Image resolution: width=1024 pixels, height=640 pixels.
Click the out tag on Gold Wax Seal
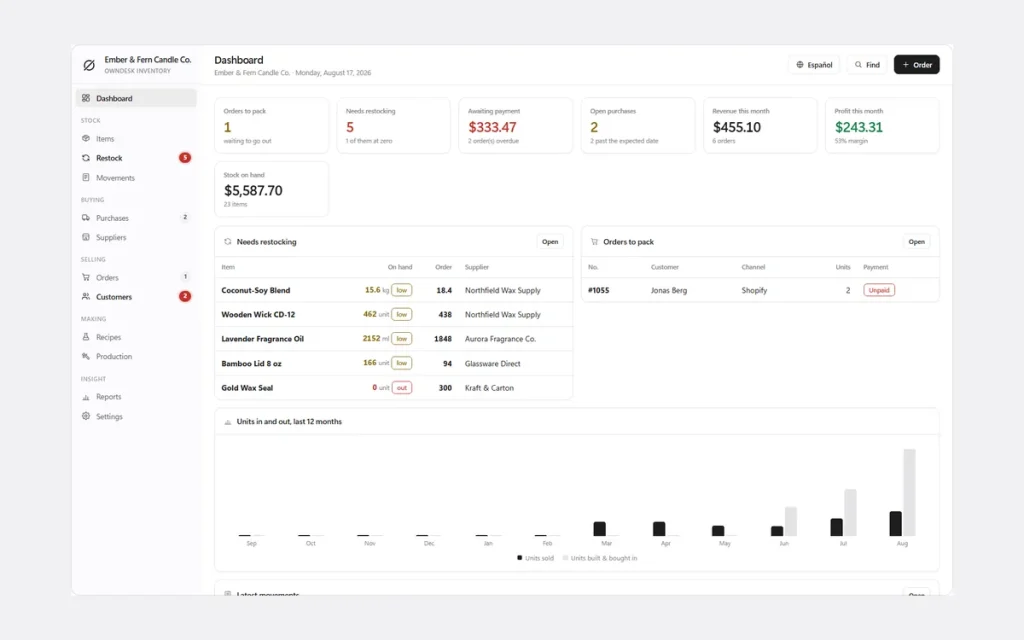pyautogui.click(x=402, y=388)
